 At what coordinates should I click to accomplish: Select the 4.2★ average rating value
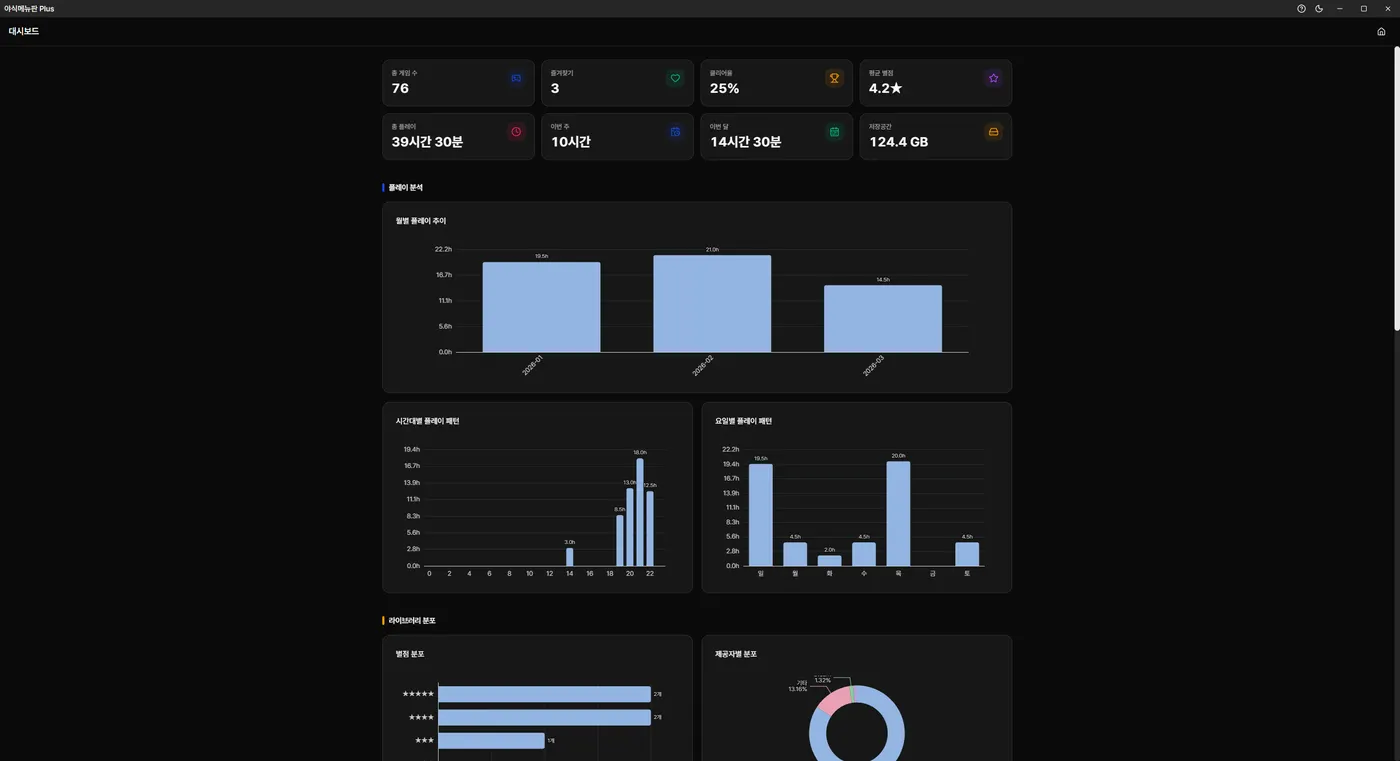tap(885, 88)
